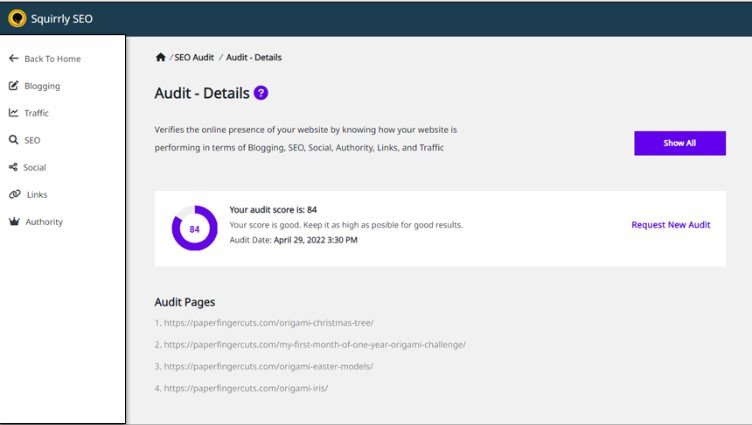The height and width of the screenshot is (425, 752).
Task: Click the back arrow icon in sidebar
Action: pyautogui.click(x=13, y=59)
